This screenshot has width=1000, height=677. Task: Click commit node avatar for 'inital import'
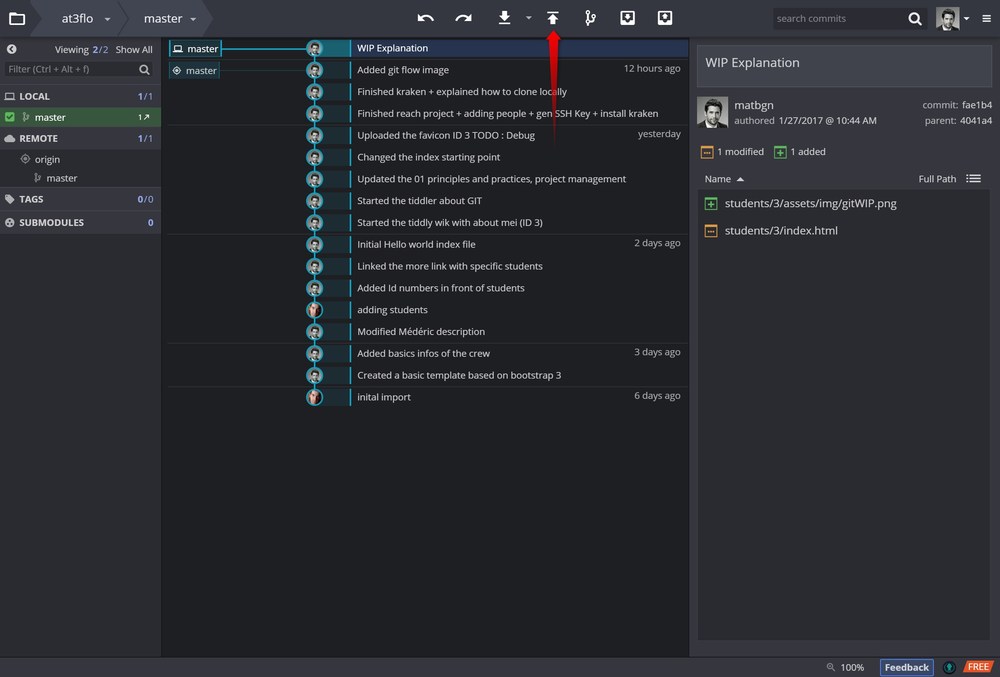click(314, 397)
